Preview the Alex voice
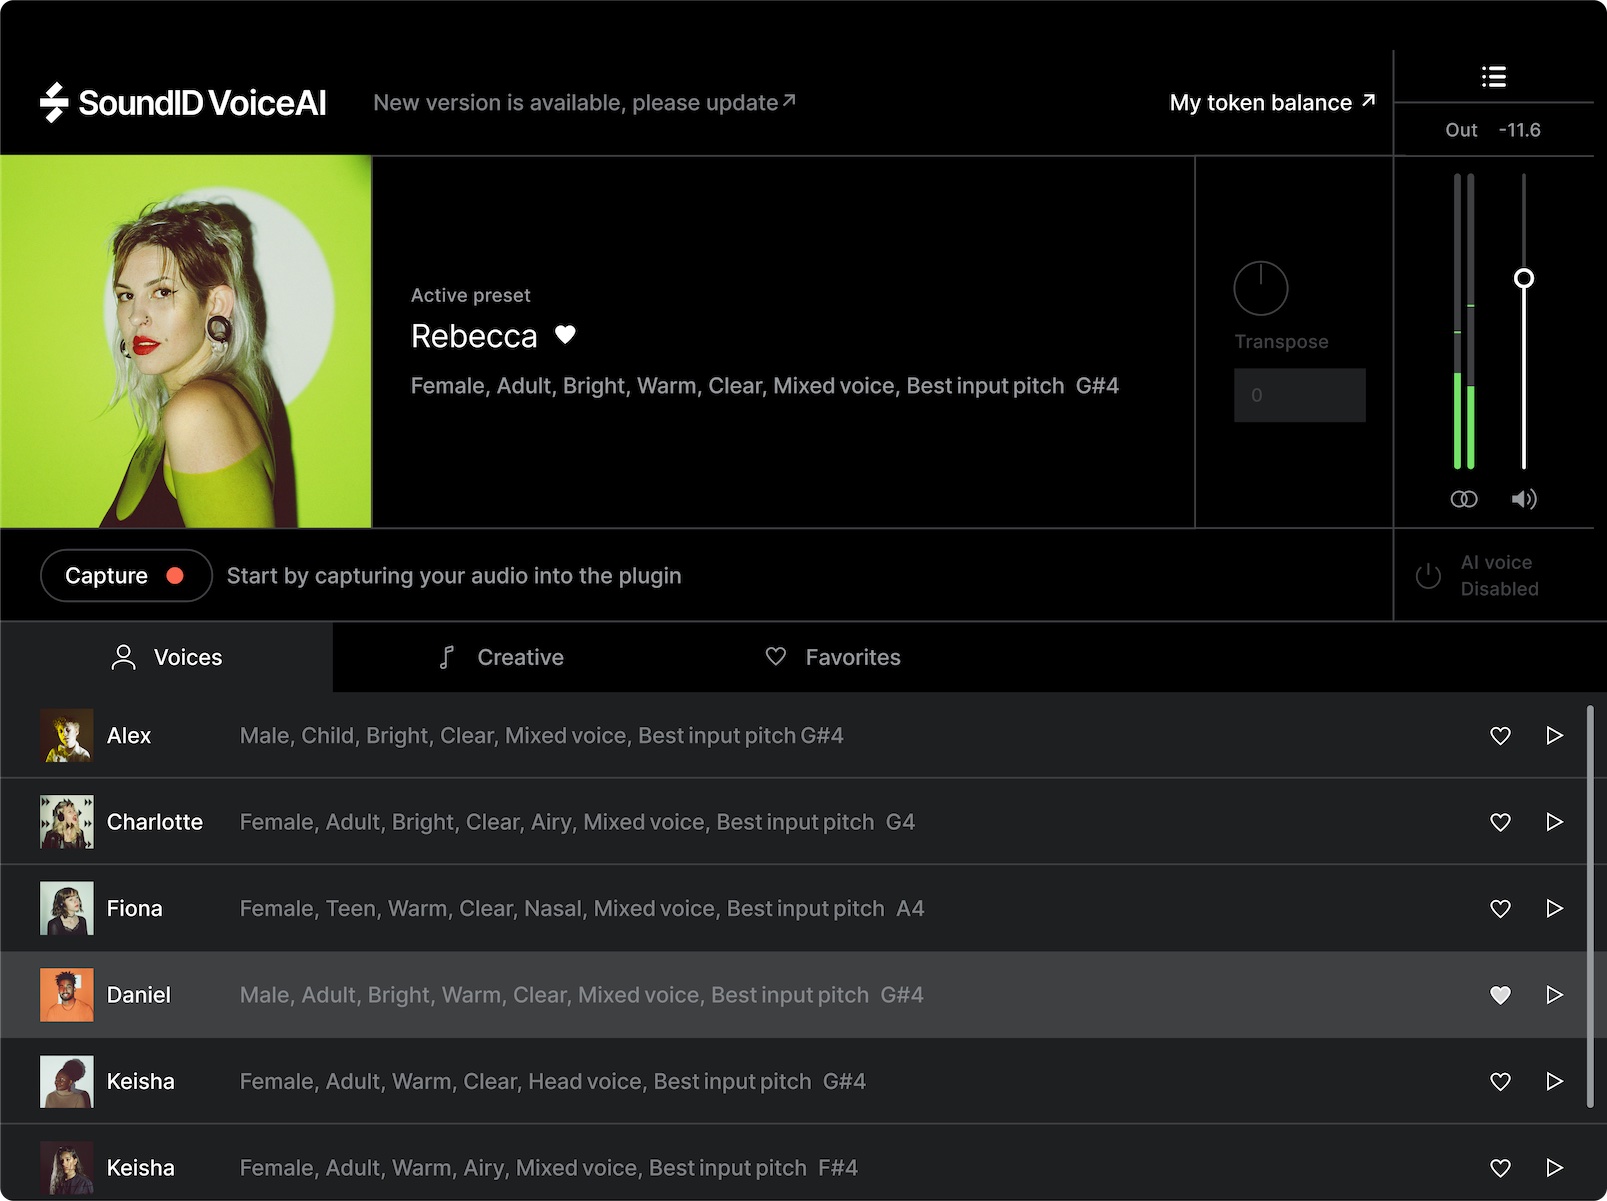Viewport: 1607px width, 1201px height. click(1554, 735)
